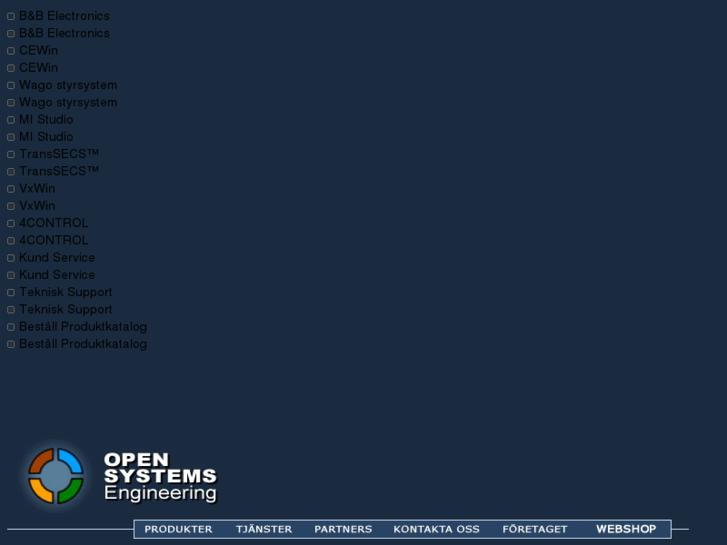Open the FÖRETAGET navigation item
The height and width of the screenshot is (545, 727).
click(x=535, y=529)
